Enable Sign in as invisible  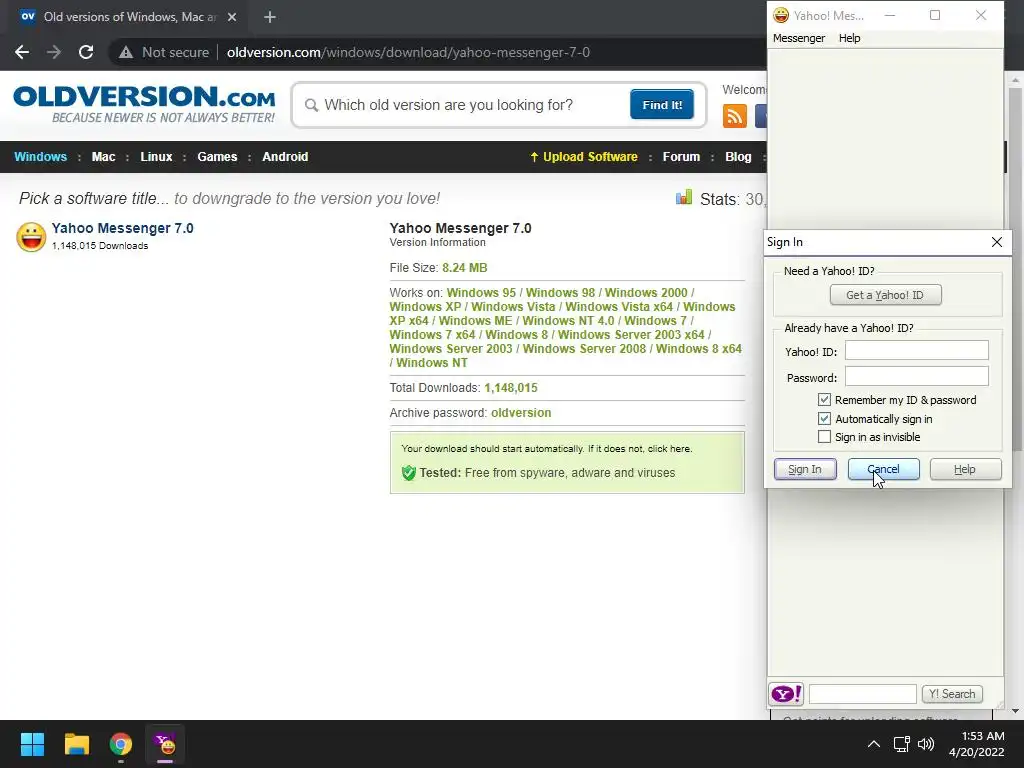tap(824, 437)
